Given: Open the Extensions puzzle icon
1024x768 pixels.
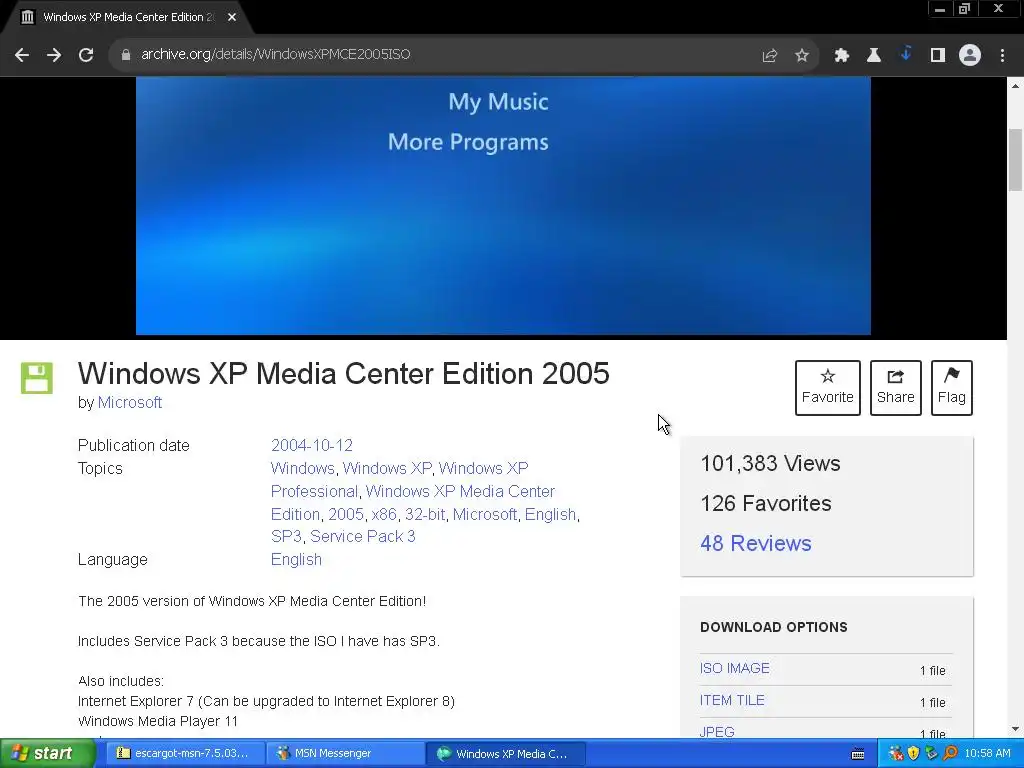Looking at the screenshot, I should tap(841, 56).
